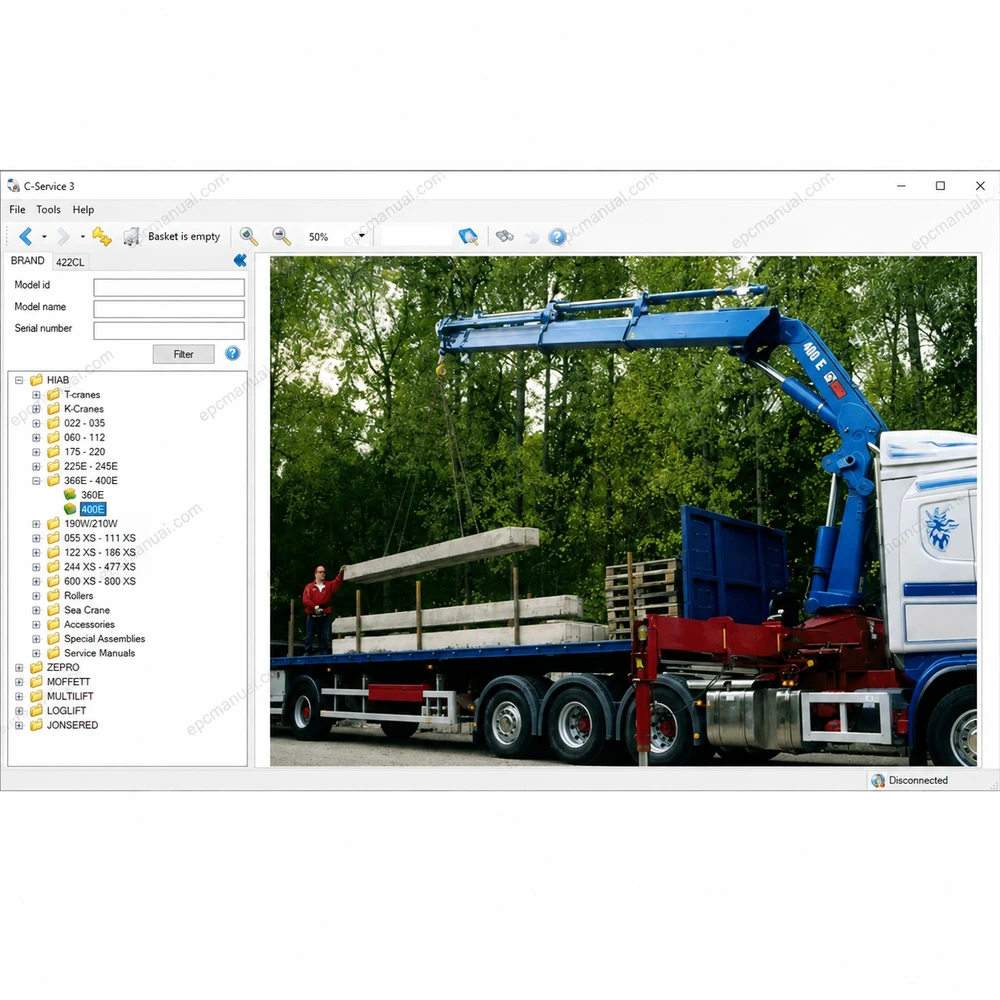Select the 122 XS - 186 XS folder
This screenshot has height=1000, width=1000.
[99, 552]
